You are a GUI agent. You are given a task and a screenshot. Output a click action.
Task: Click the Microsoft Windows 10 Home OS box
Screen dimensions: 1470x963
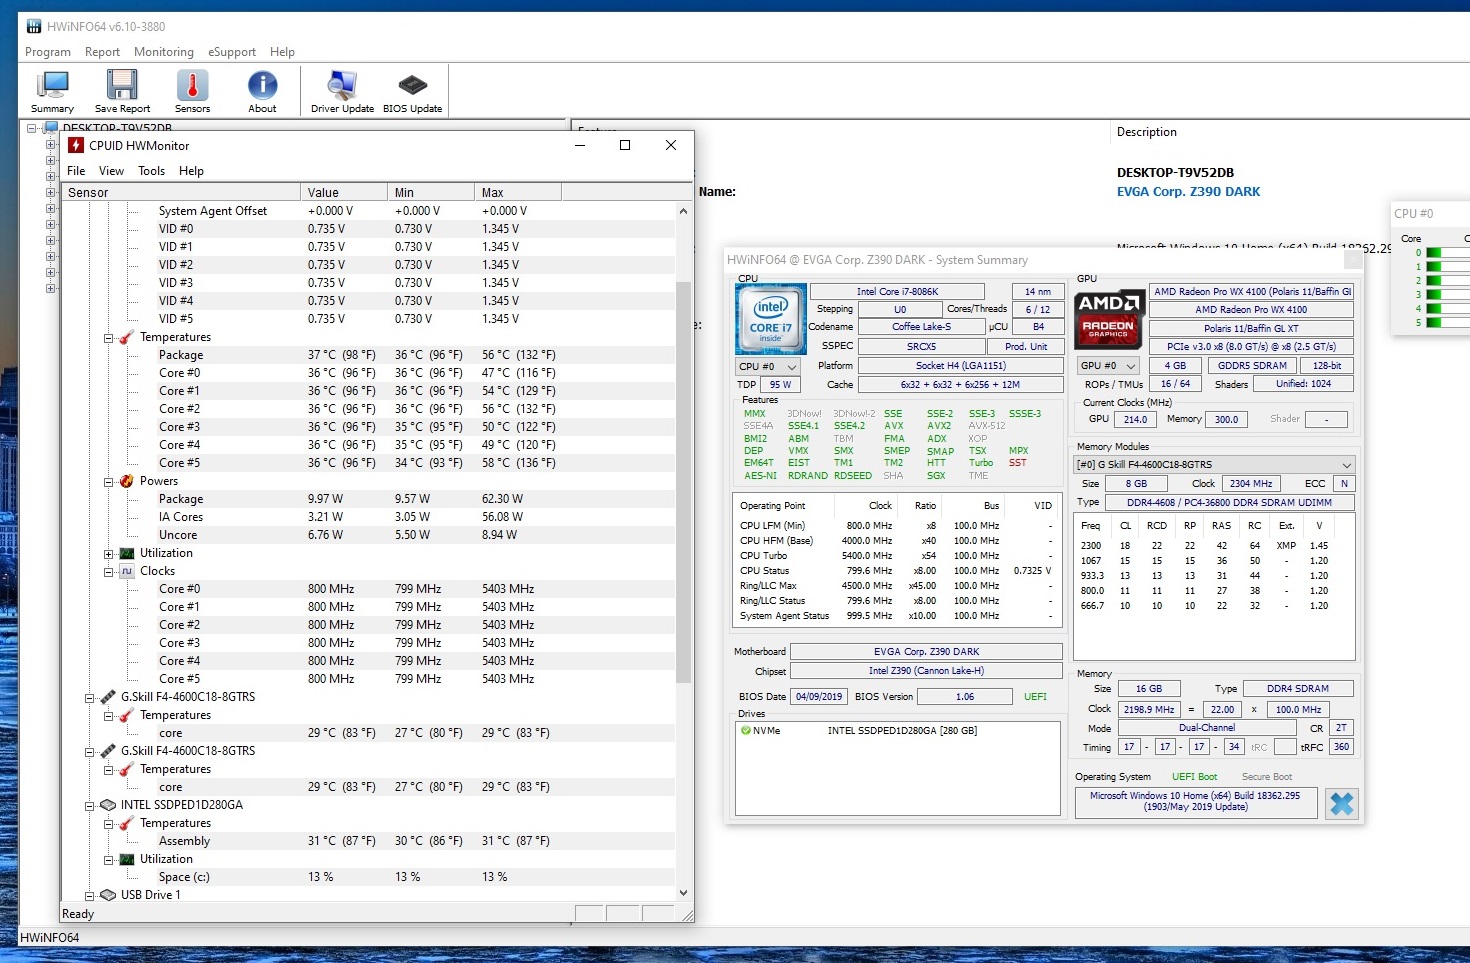[1195, 802]
